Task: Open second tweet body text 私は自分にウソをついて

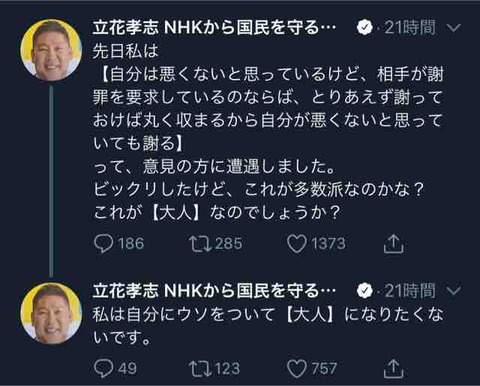Action: pyautogui.click(x=268, y=326)
